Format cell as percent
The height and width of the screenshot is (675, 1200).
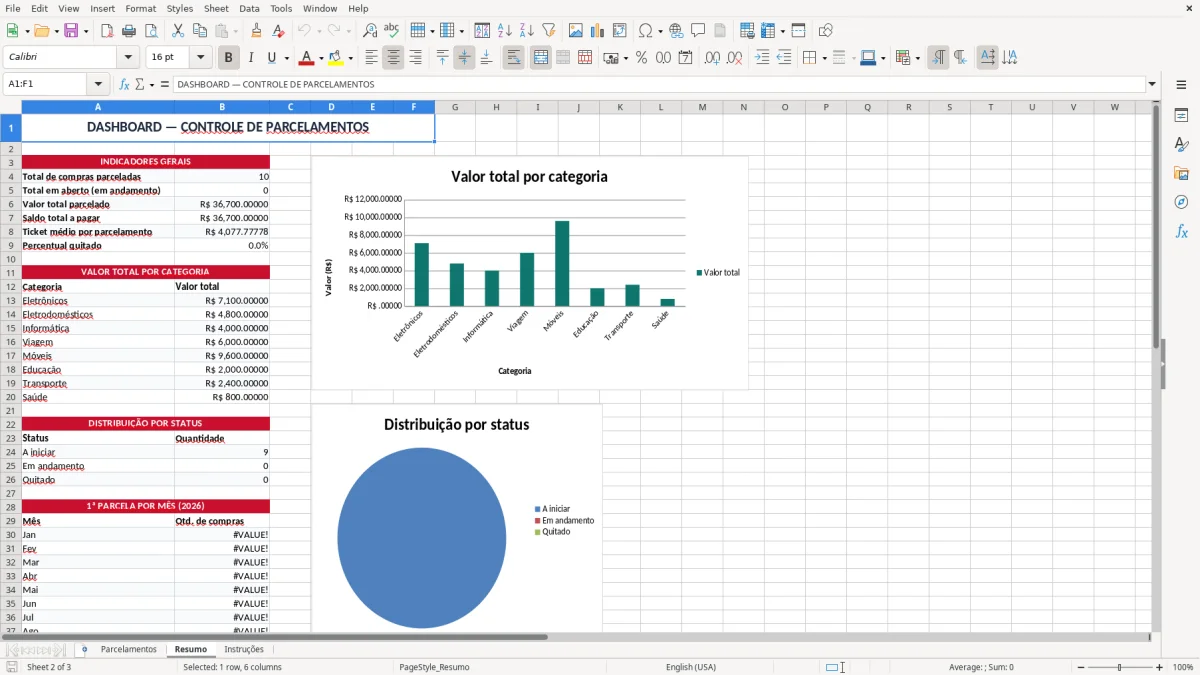641,58
